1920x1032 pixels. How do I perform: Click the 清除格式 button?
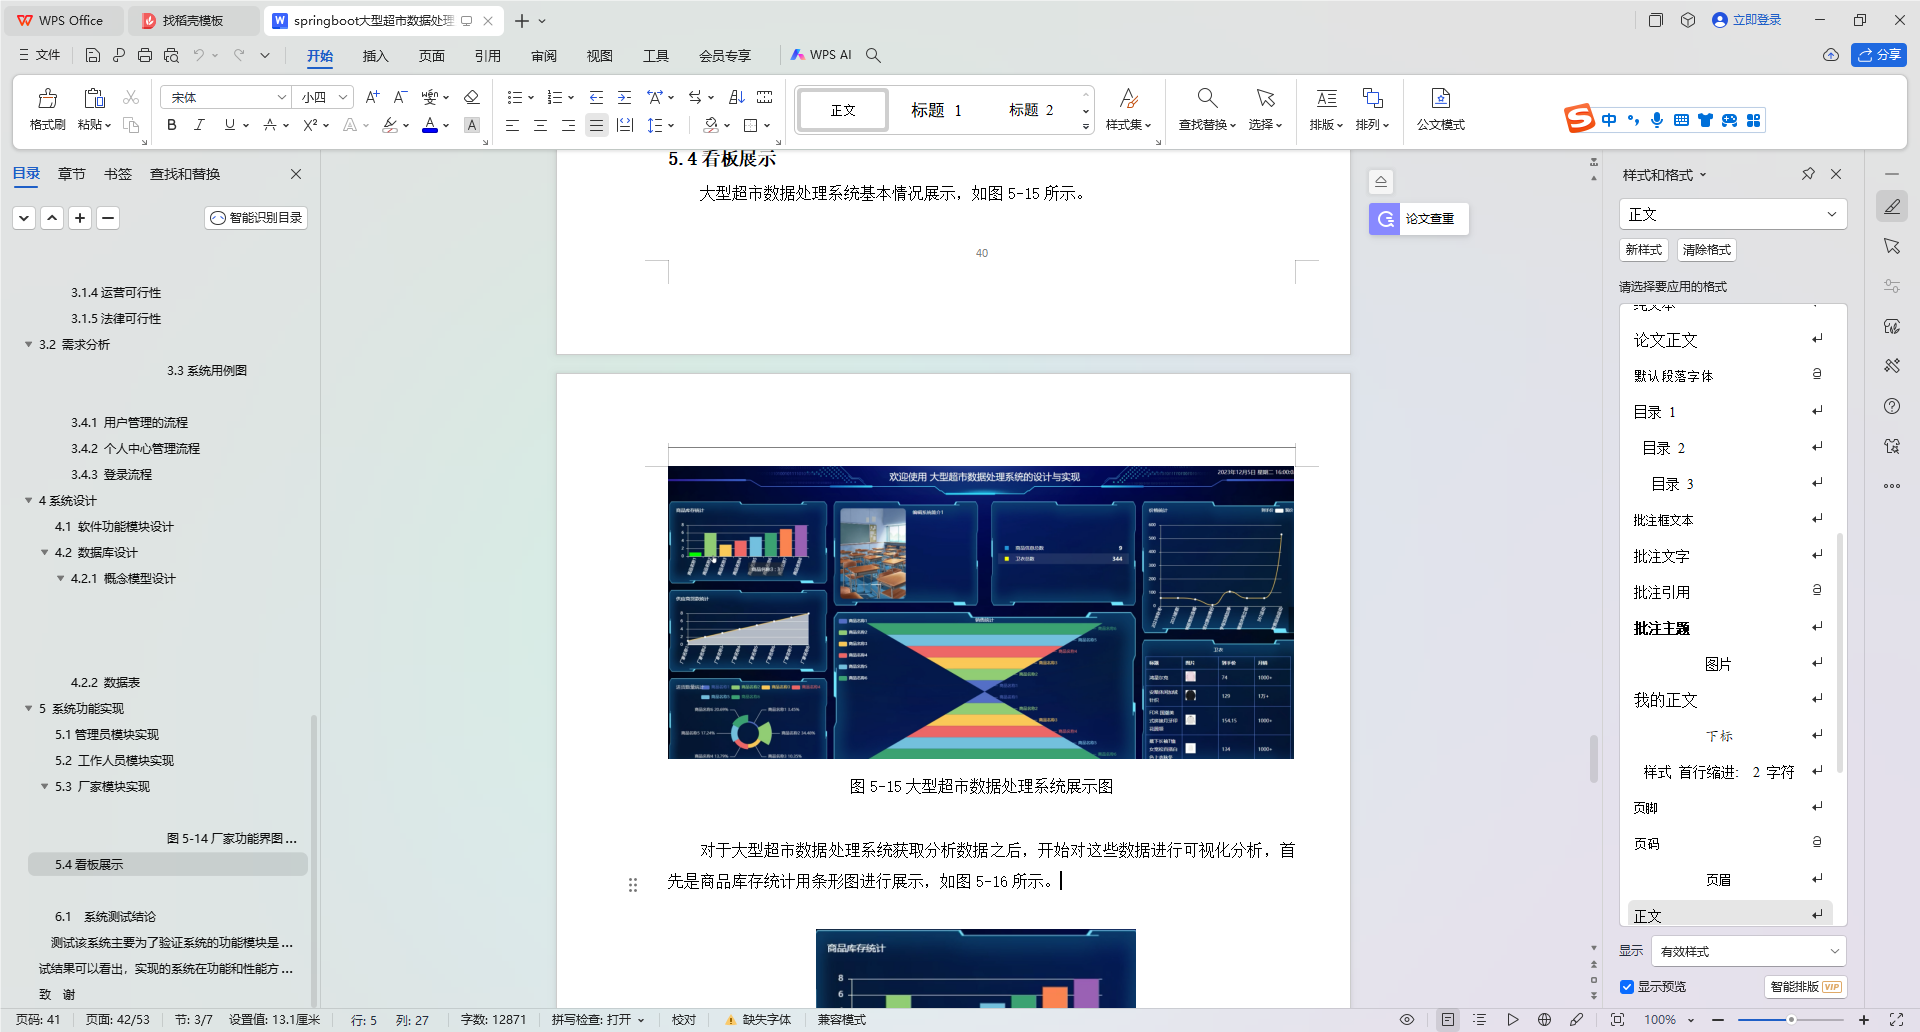(x=1706, y=250)
